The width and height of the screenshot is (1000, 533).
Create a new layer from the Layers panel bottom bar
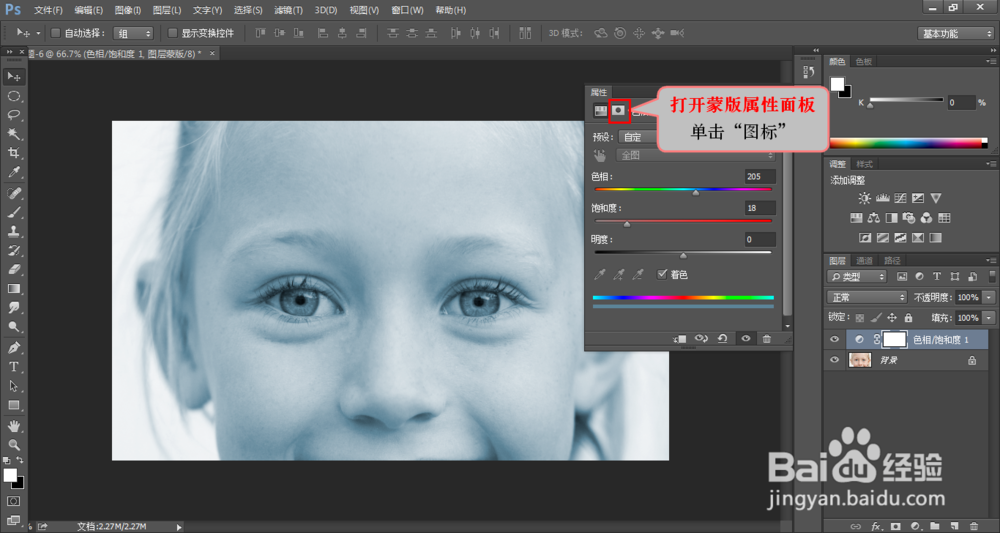(953, 526)
